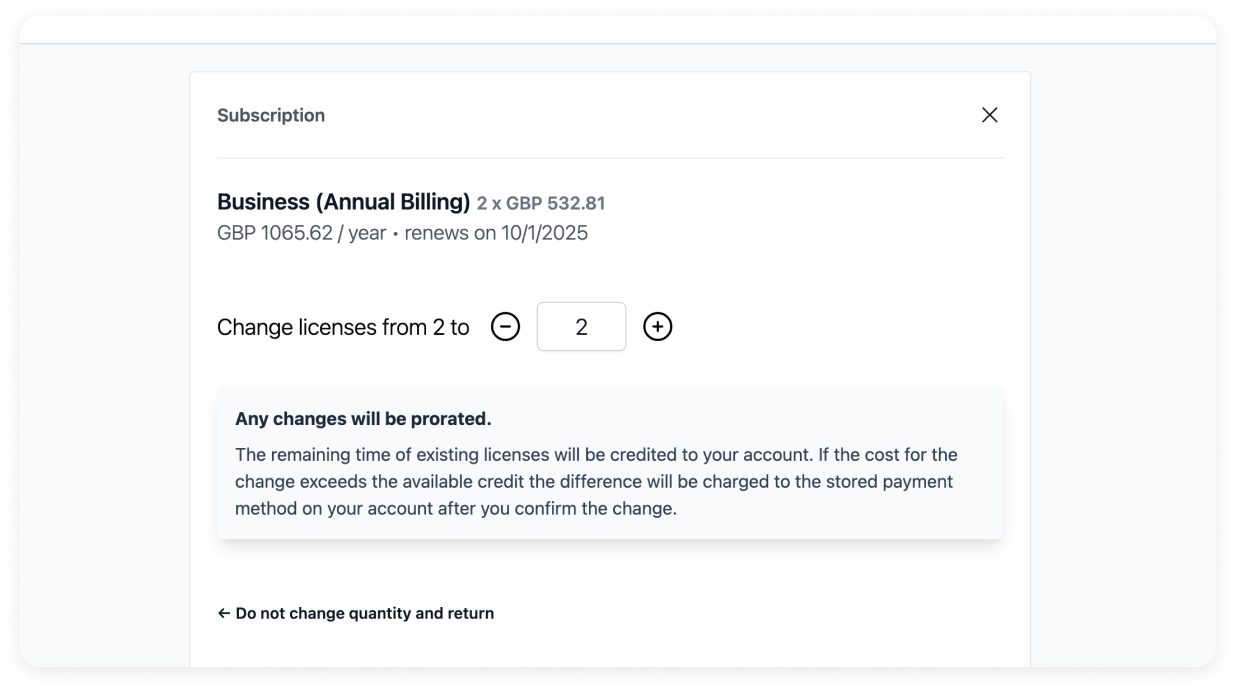Click the 'Any changes will be prorated.' heading
Image resolution: width=1236 pixels, height=691 pixels.
click(363, 418)
